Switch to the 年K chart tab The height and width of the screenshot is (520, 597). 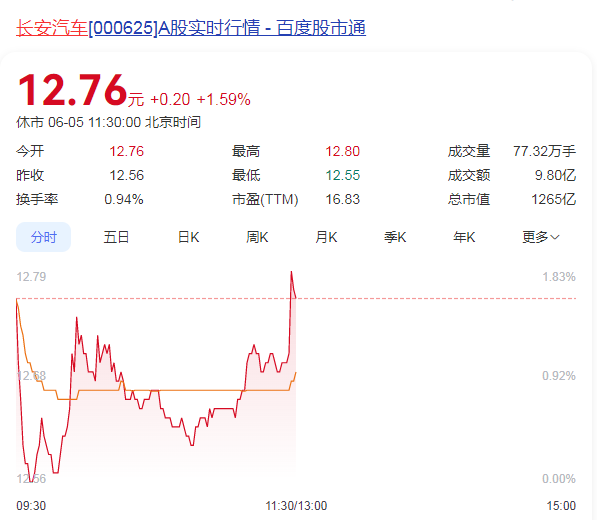point(464,237)
